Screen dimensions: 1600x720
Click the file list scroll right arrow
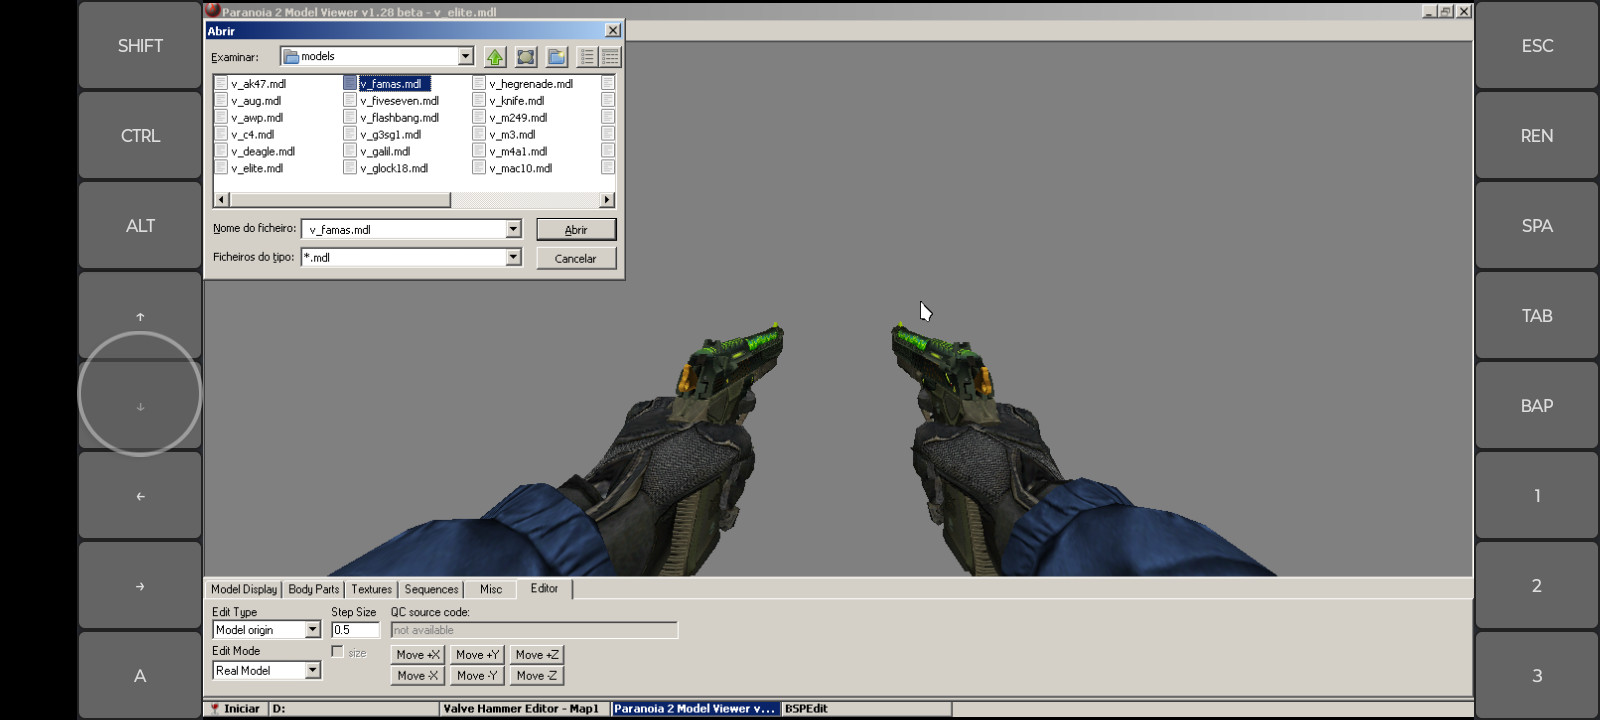(x=607, y=200)
